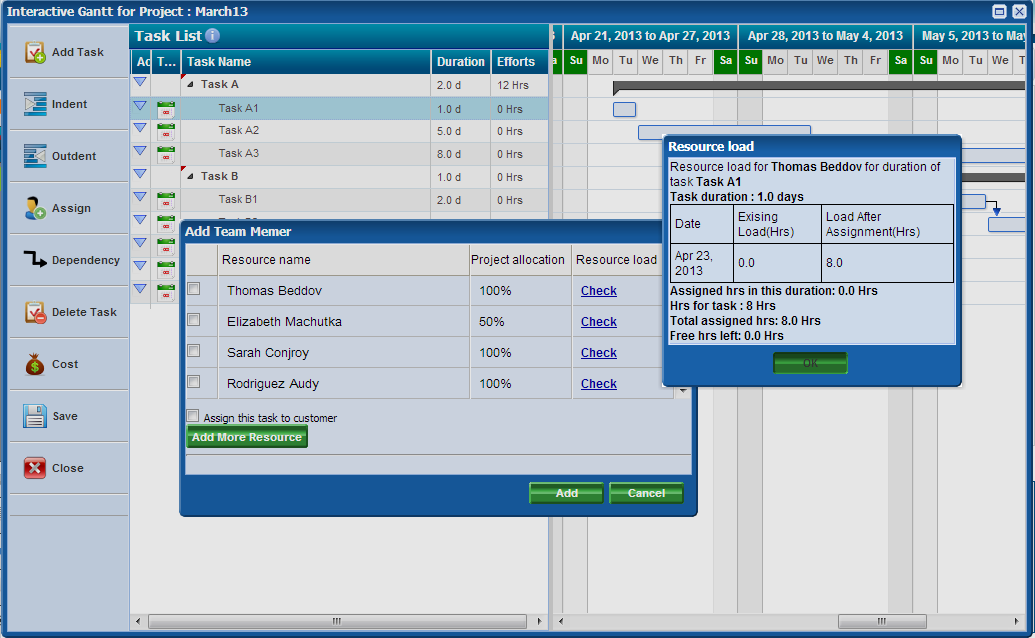The height and width of the screenshot is (638, 1035).
Task: Click the Add Task icon
Action: [x=35, y=53]
